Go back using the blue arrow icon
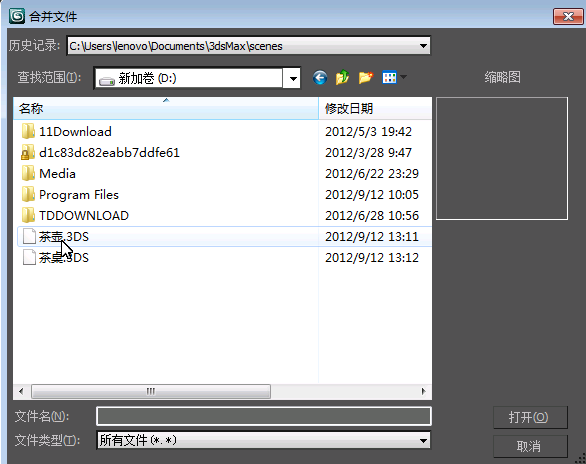Screen dimensions: 586x464 click(320, 78)
